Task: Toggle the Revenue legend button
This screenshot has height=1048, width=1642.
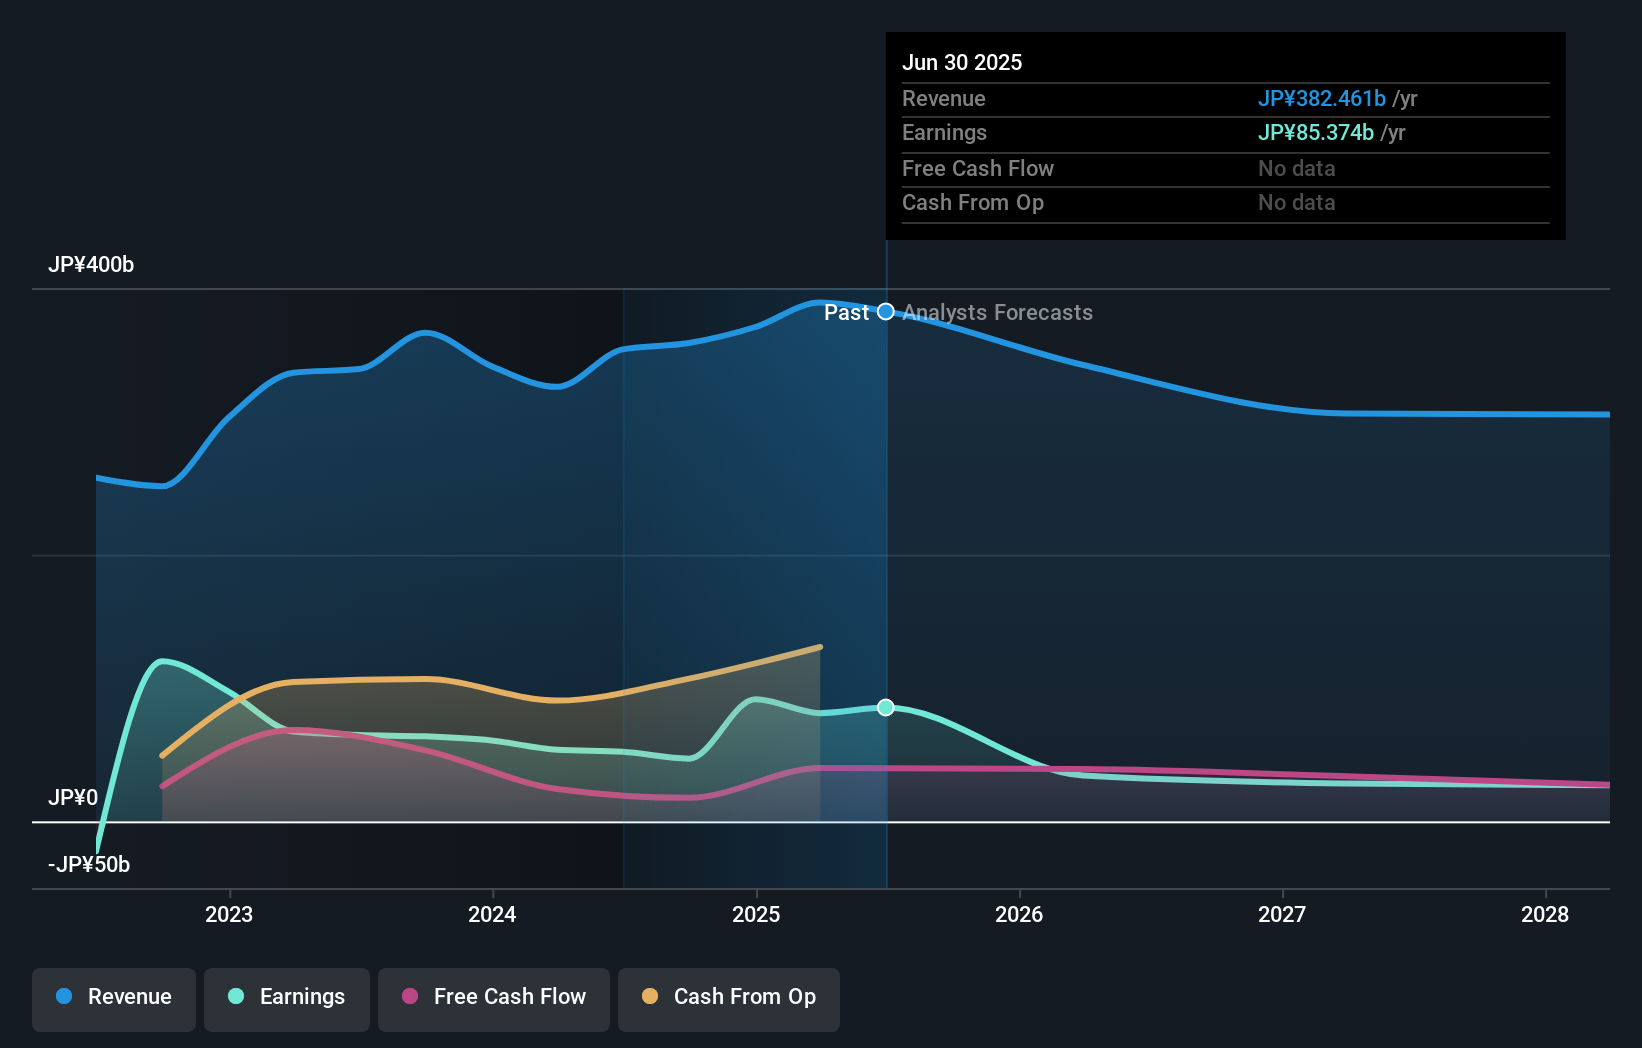Action: click(114, 999)
